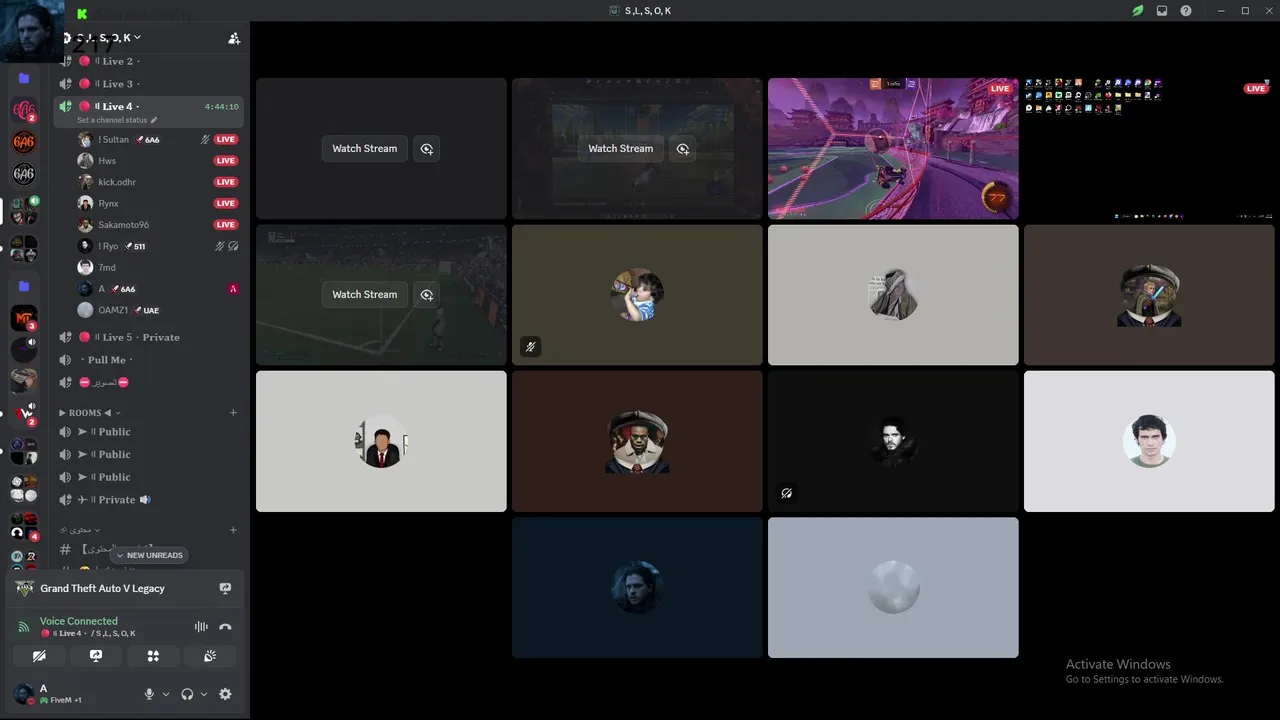Select user Hws in voice list

[x=158, y=161]
